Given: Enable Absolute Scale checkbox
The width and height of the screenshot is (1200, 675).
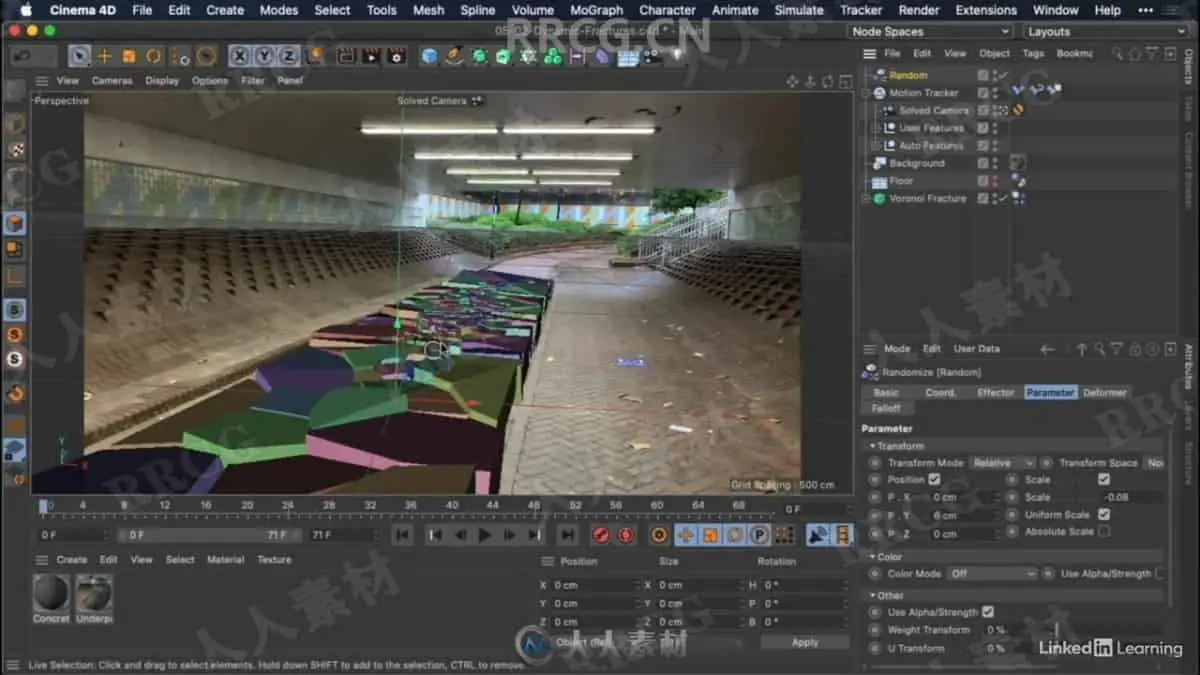Looking at the screenshot, I should [x=1104, y=532].
